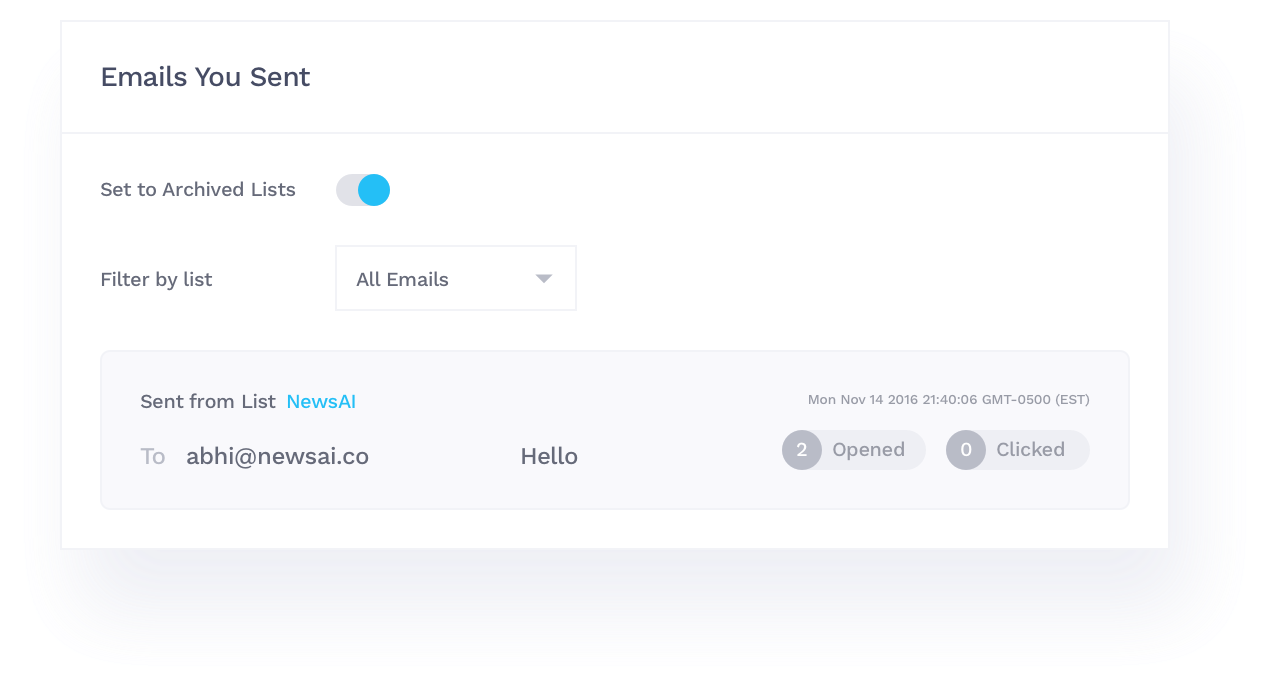Click the circular badge showing 0 clicks

click(966, 450)
